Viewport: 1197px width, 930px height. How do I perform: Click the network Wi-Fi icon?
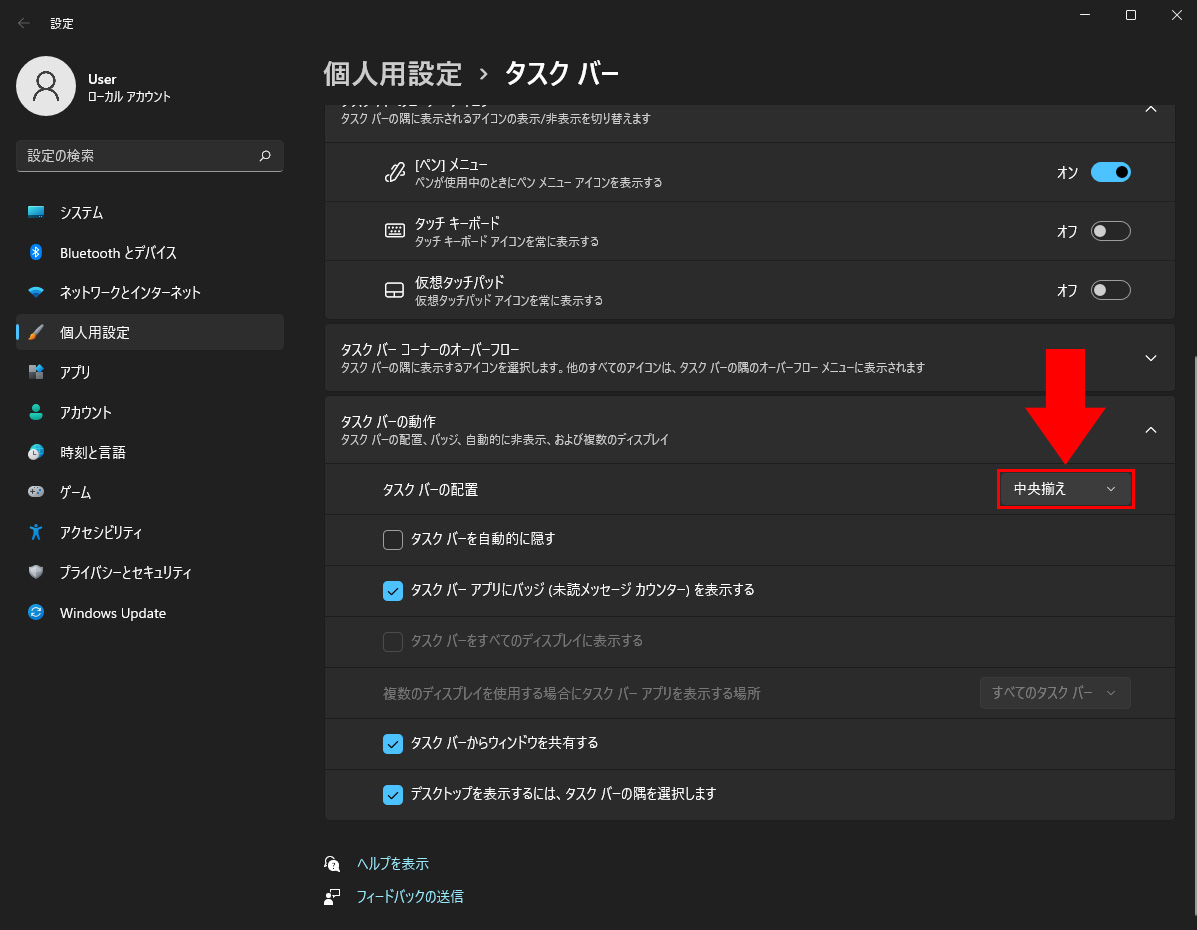pos(36,292)
